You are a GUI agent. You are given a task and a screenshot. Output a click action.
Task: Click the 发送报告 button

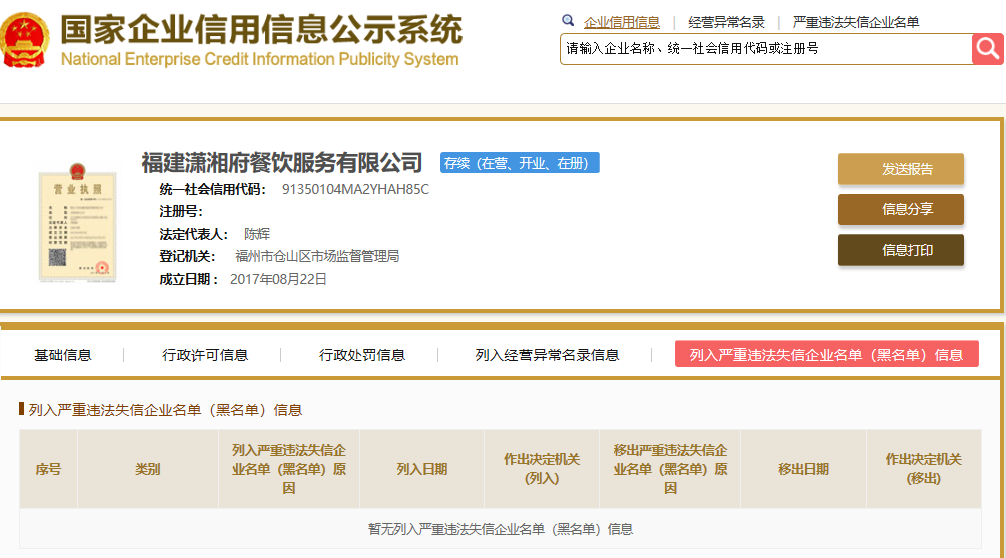point(901,169)
